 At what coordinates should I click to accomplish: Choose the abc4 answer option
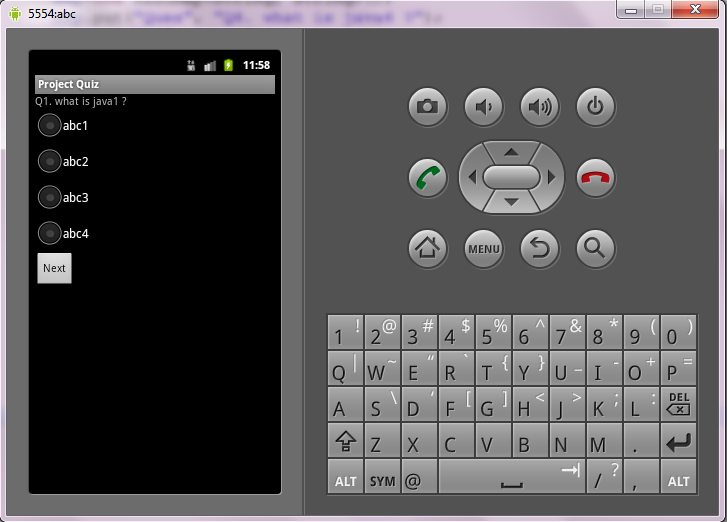pyautogui.click(x=49, y=233)
